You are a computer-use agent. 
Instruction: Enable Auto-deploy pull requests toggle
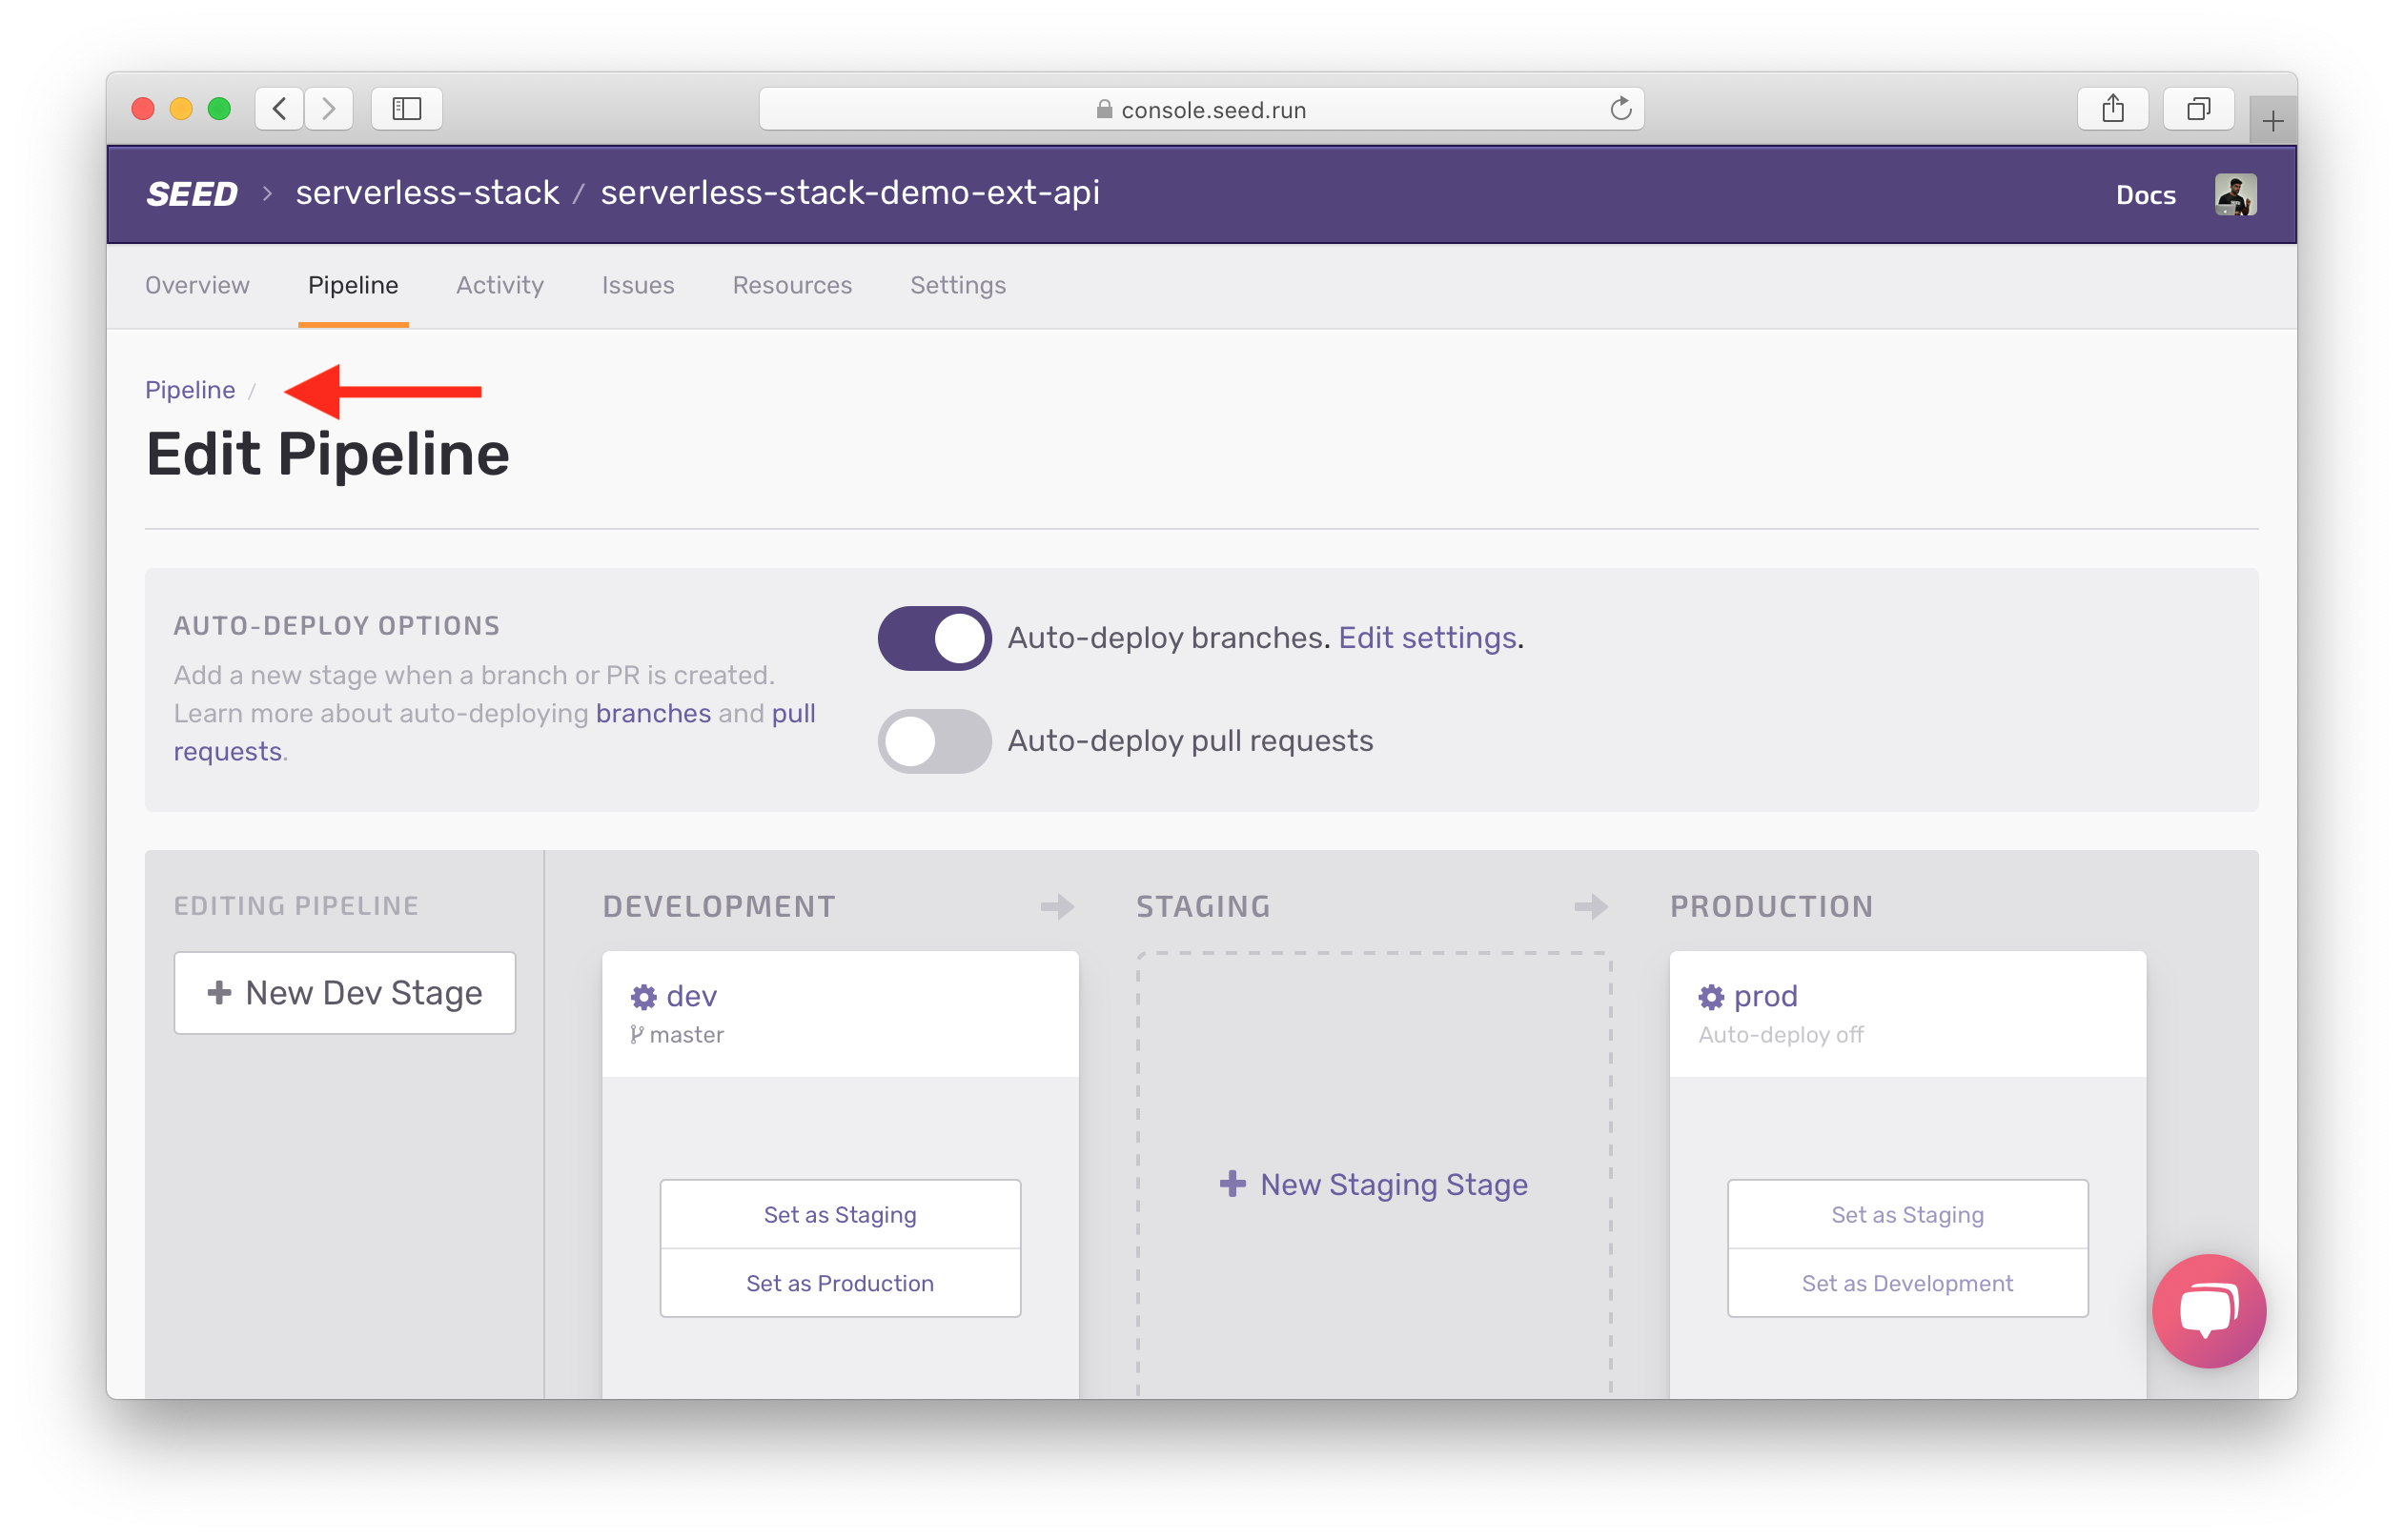(936, 740)
